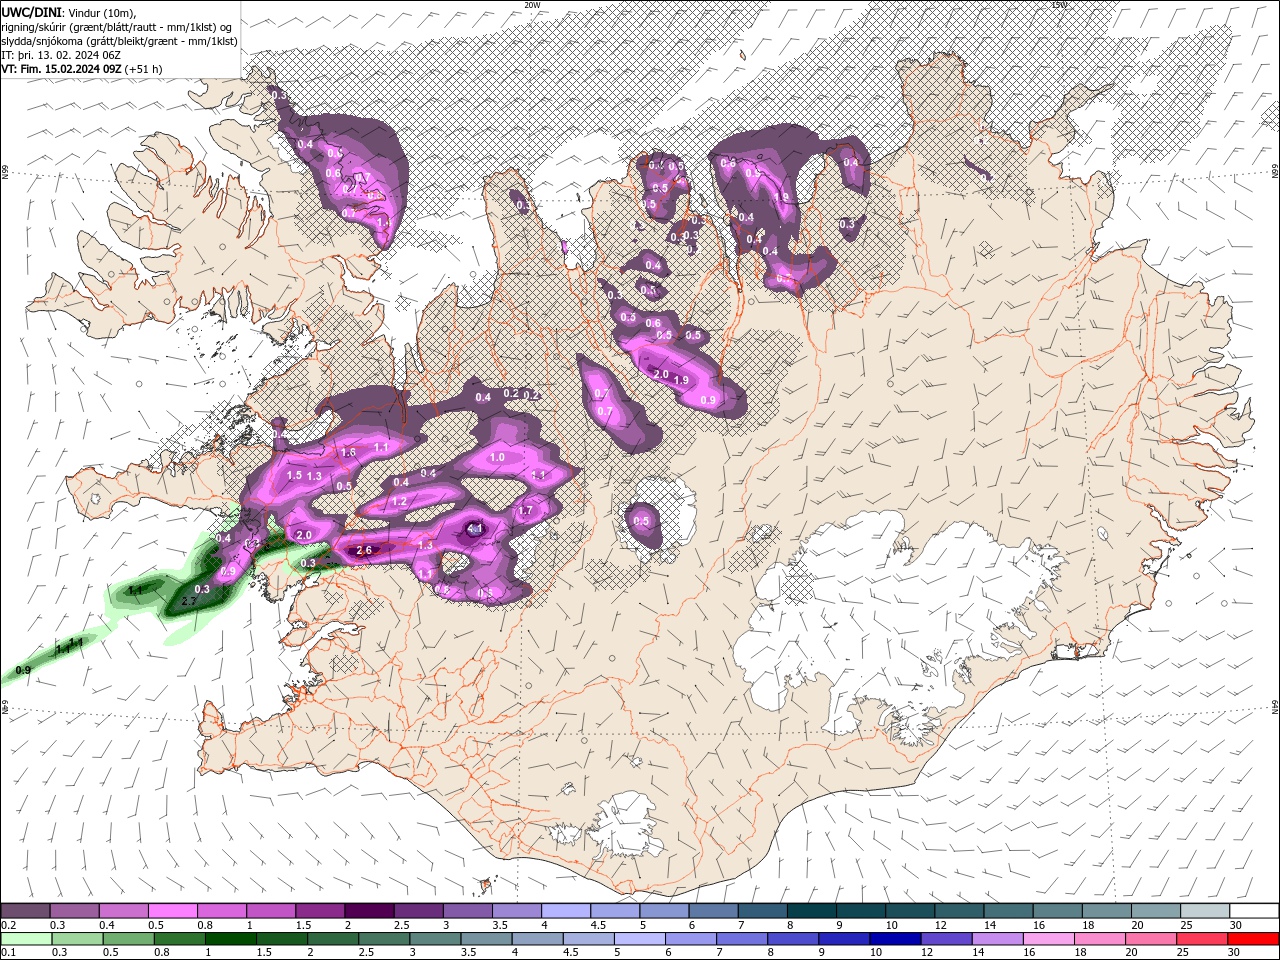Viewport: 1280px width, 960px height.
Task: Click the dark teal swatch at 8 in upper legend row
Action: (811, 910)
